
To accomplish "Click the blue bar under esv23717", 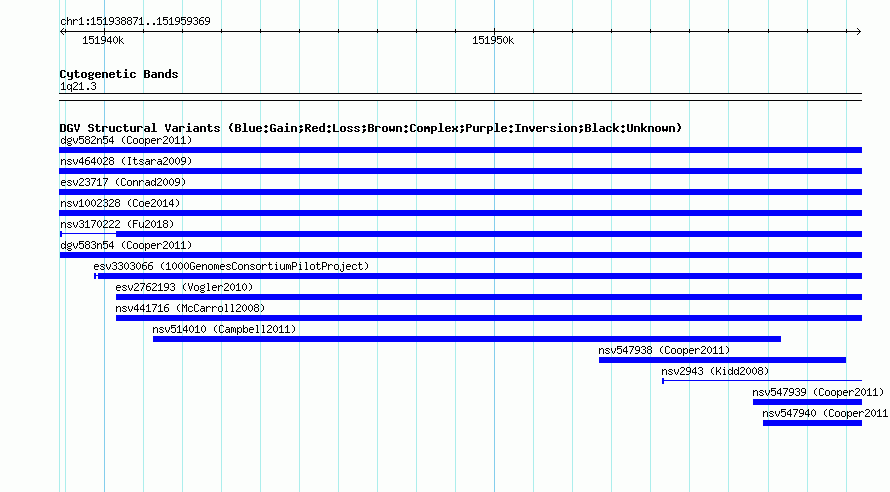I will pos(460,192).
